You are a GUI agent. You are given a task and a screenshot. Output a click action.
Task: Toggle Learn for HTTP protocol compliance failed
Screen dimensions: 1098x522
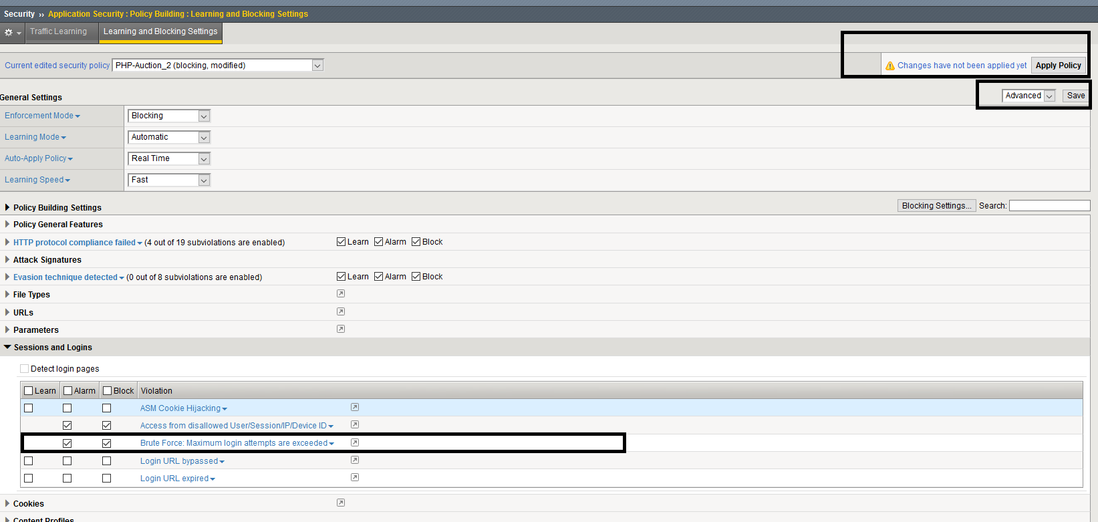pyautogui.click(x=341, y=242)
